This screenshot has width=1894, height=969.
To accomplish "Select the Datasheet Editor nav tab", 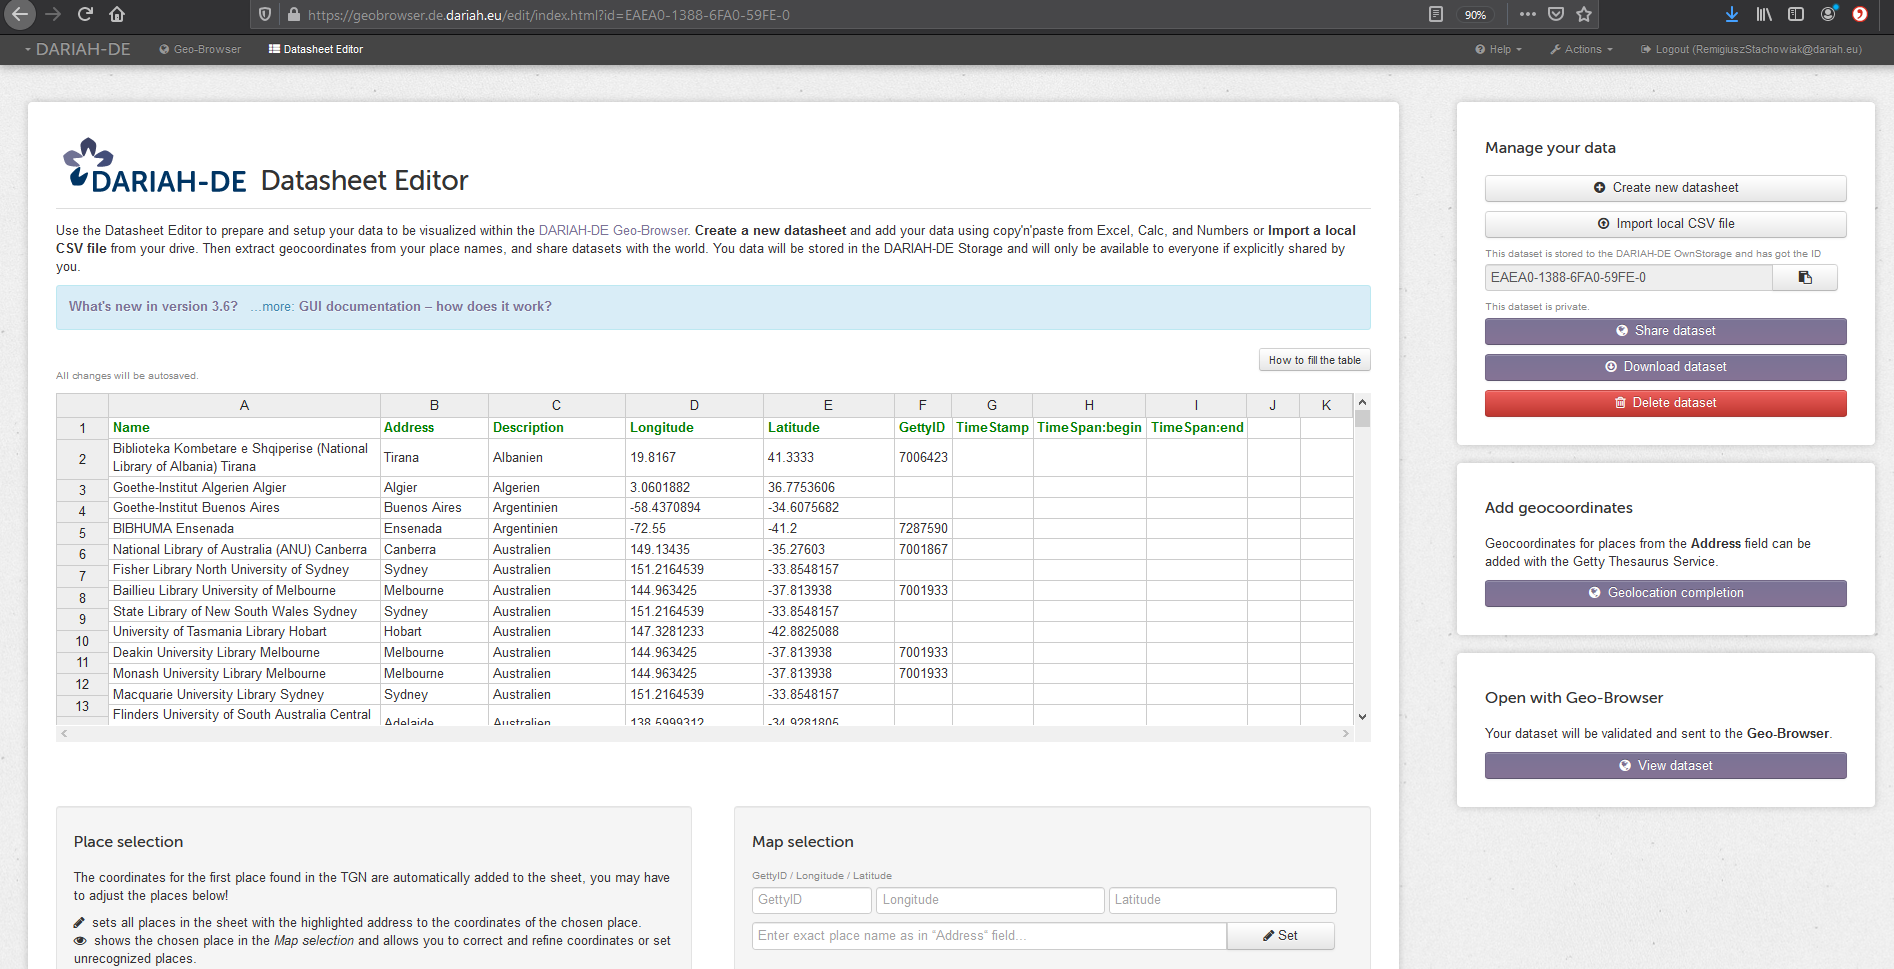I will [316, 49].
